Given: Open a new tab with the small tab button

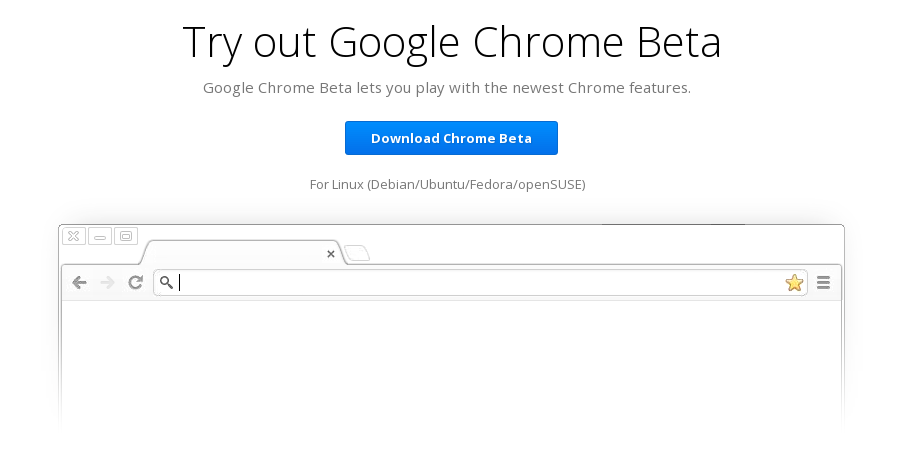Looking at the screenshot, I should (x=357, y=253).
